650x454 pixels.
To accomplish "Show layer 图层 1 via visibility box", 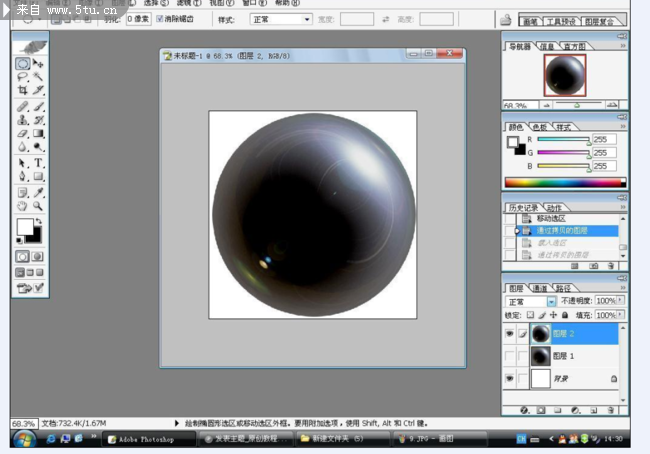I will coord(509,356).
